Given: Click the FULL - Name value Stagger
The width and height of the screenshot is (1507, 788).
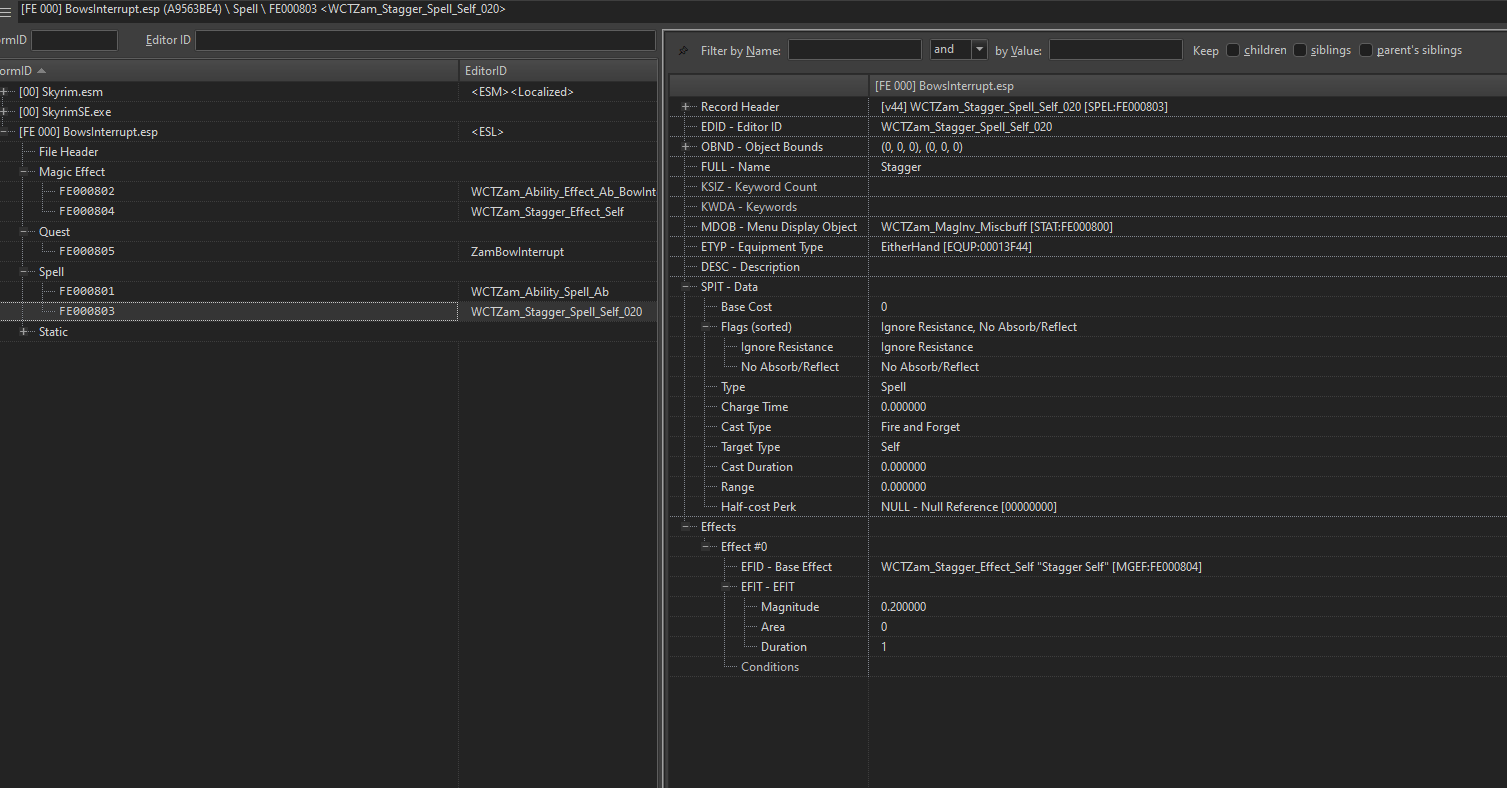Looking at the screenshot, I should [x=901, y=167].
